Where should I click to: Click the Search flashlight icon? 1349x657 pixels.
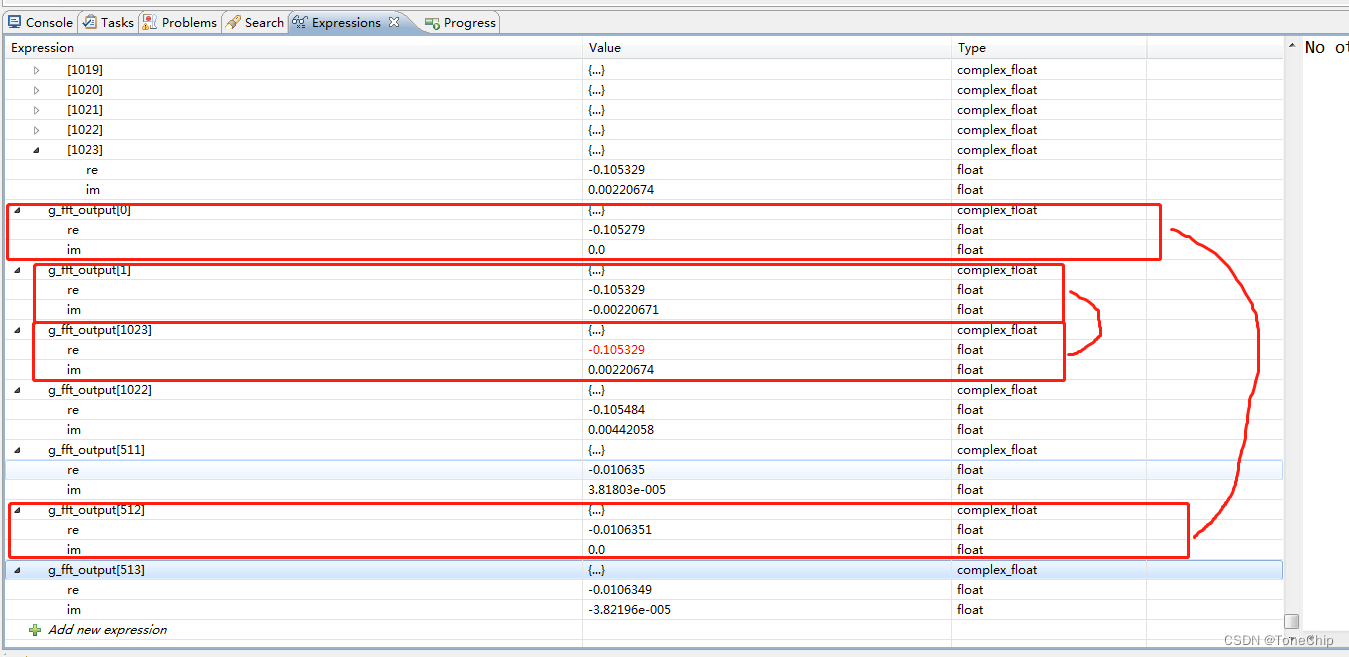[x=233, y=22]
